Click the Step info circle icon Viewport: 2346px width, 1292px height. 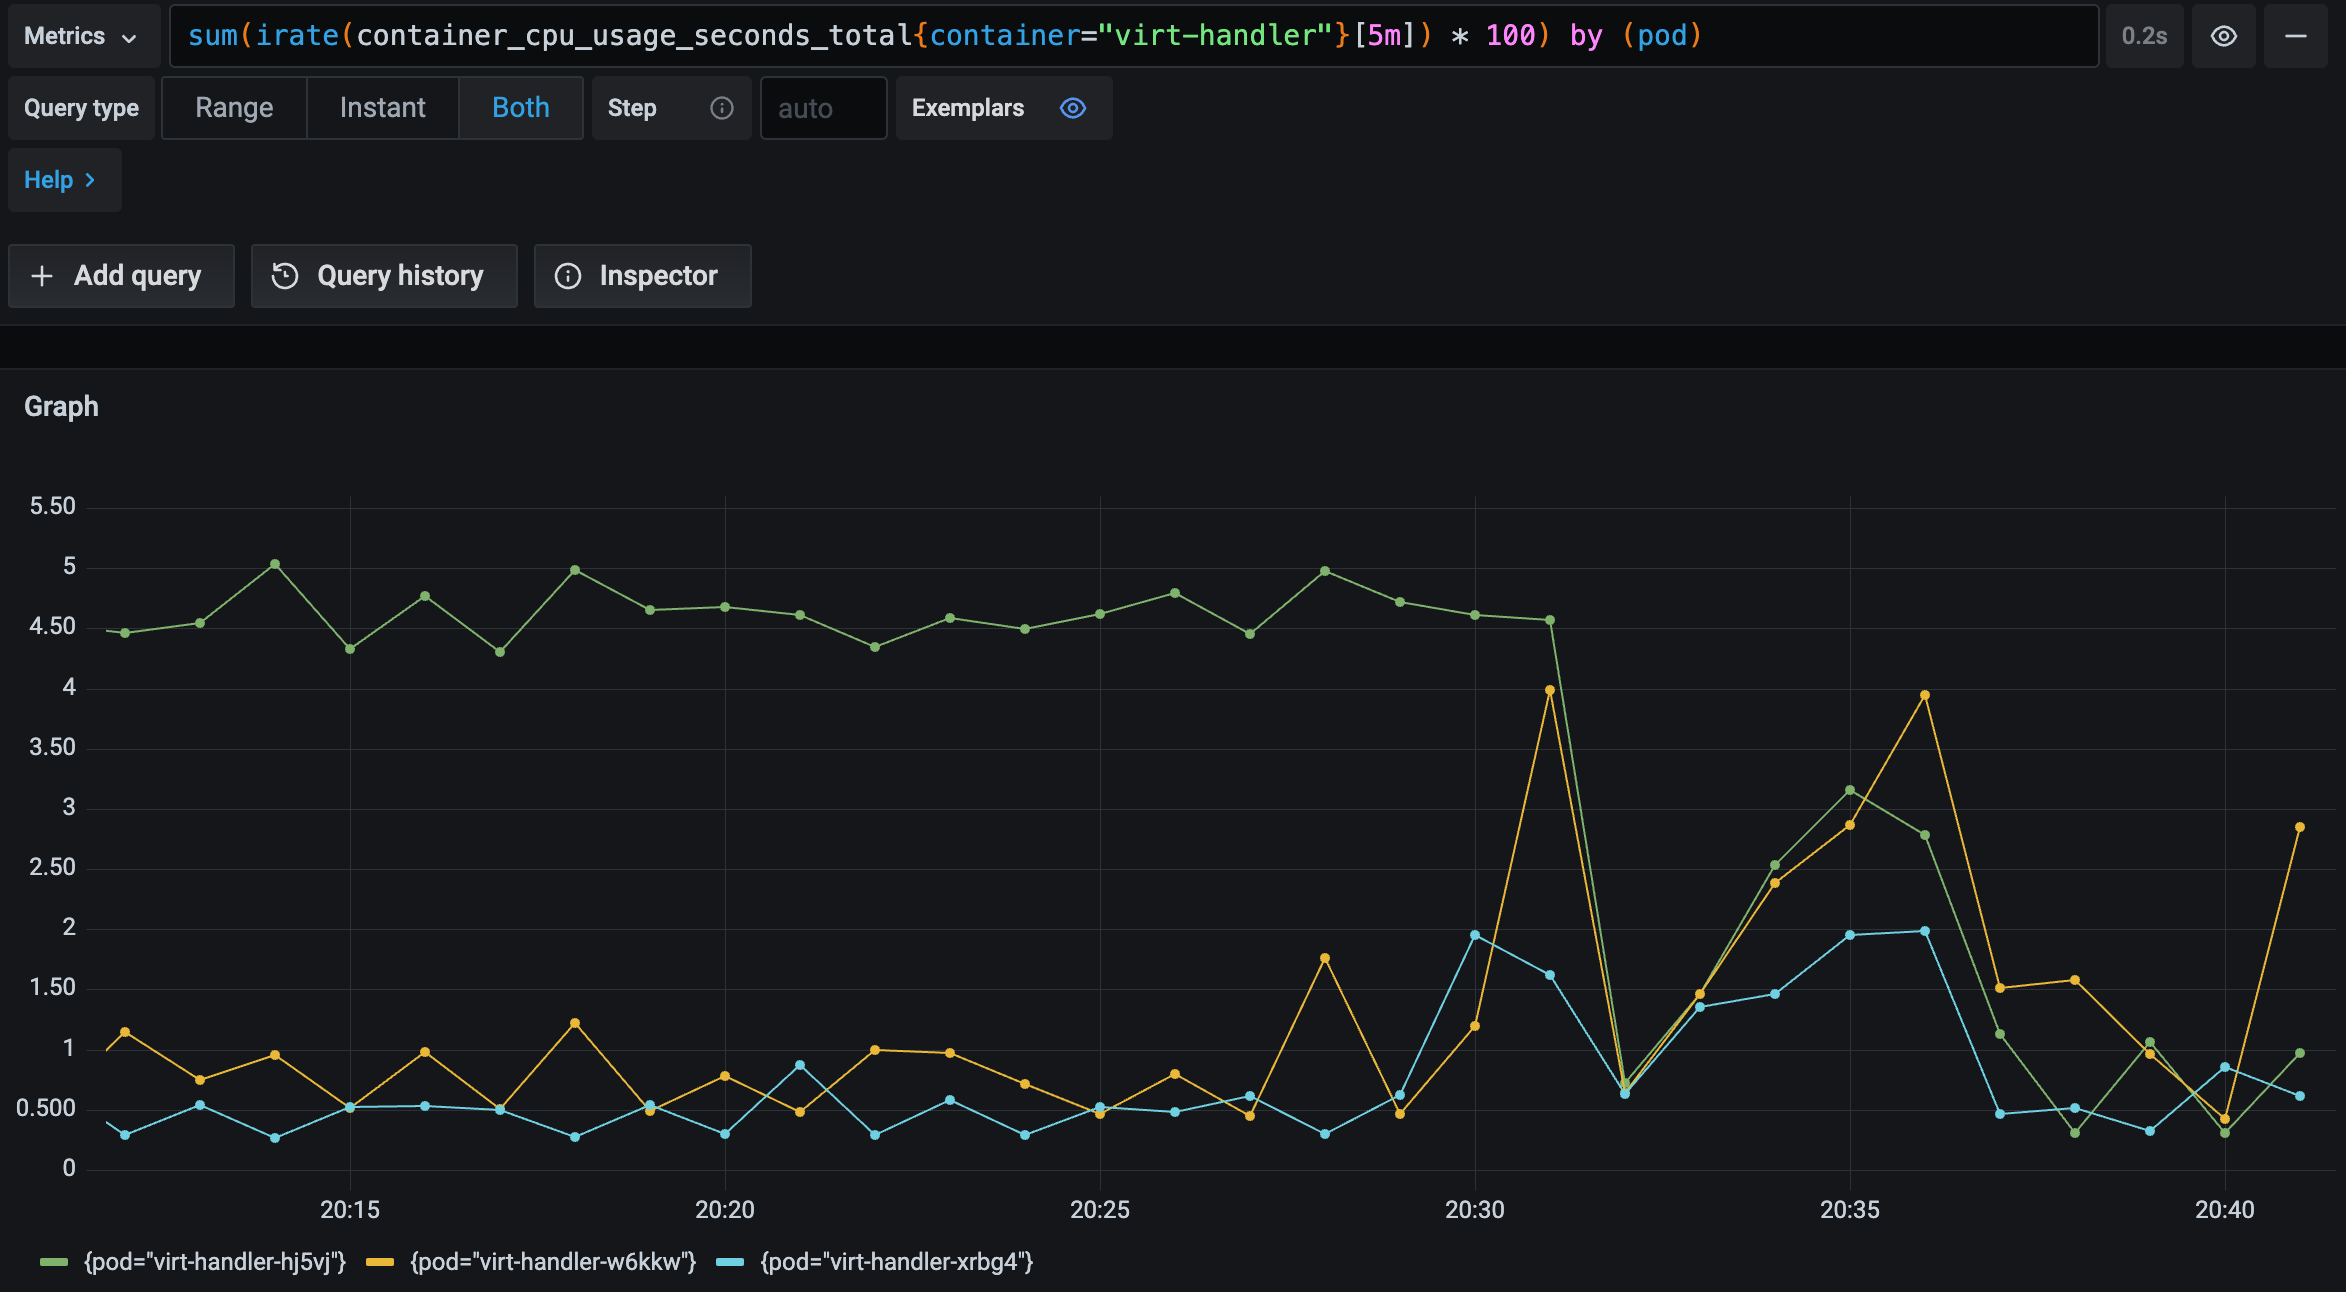click(x=721, y=108)
